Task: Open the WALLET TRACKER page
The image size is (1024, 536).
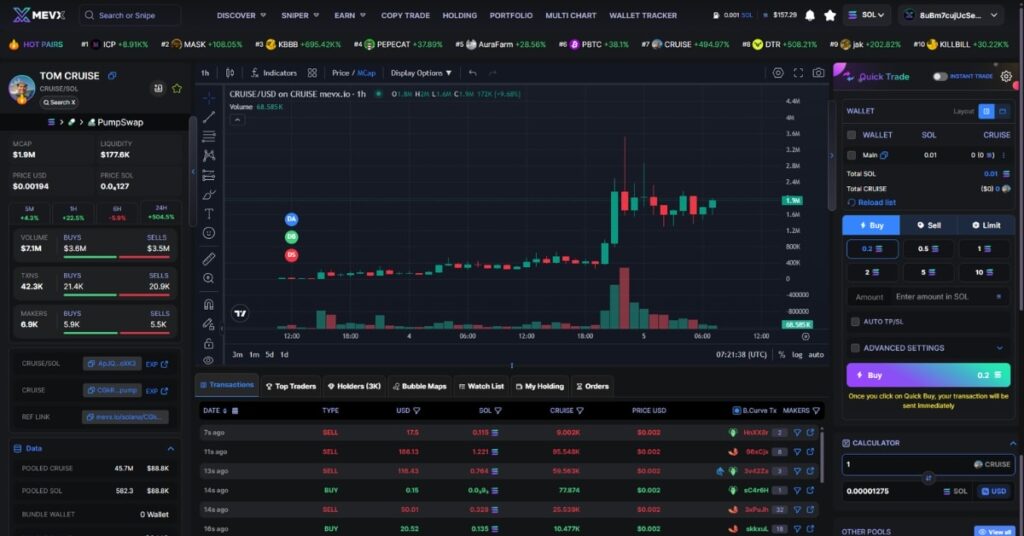Action: (x=643, y=15)
